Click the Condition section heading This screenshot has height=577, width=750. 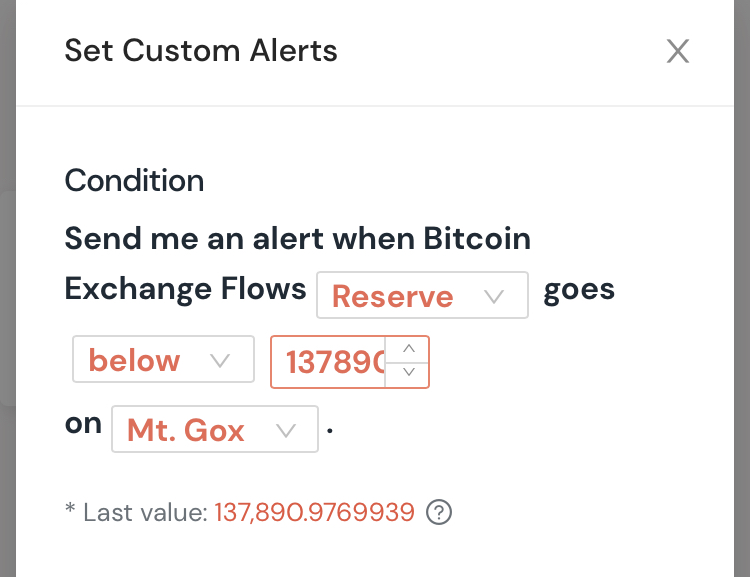(x=134, y=181)
